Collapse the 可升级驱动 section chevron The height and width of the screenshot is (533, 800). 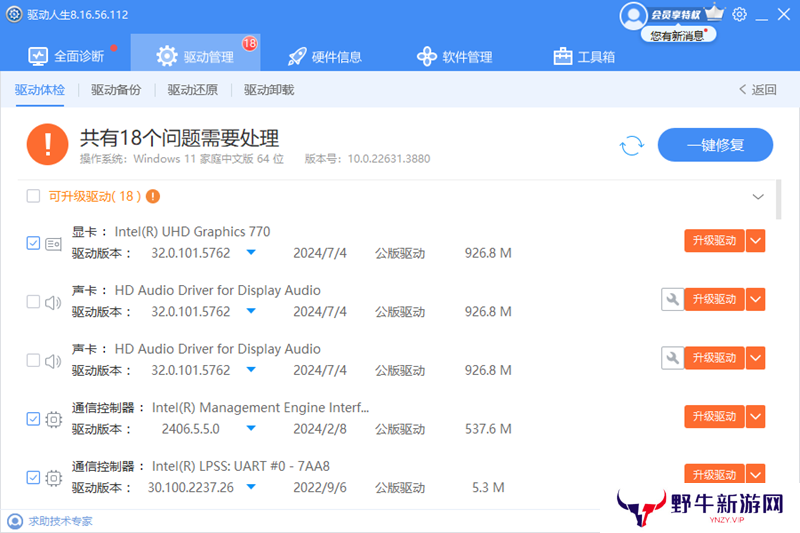[x=758, y=197]
